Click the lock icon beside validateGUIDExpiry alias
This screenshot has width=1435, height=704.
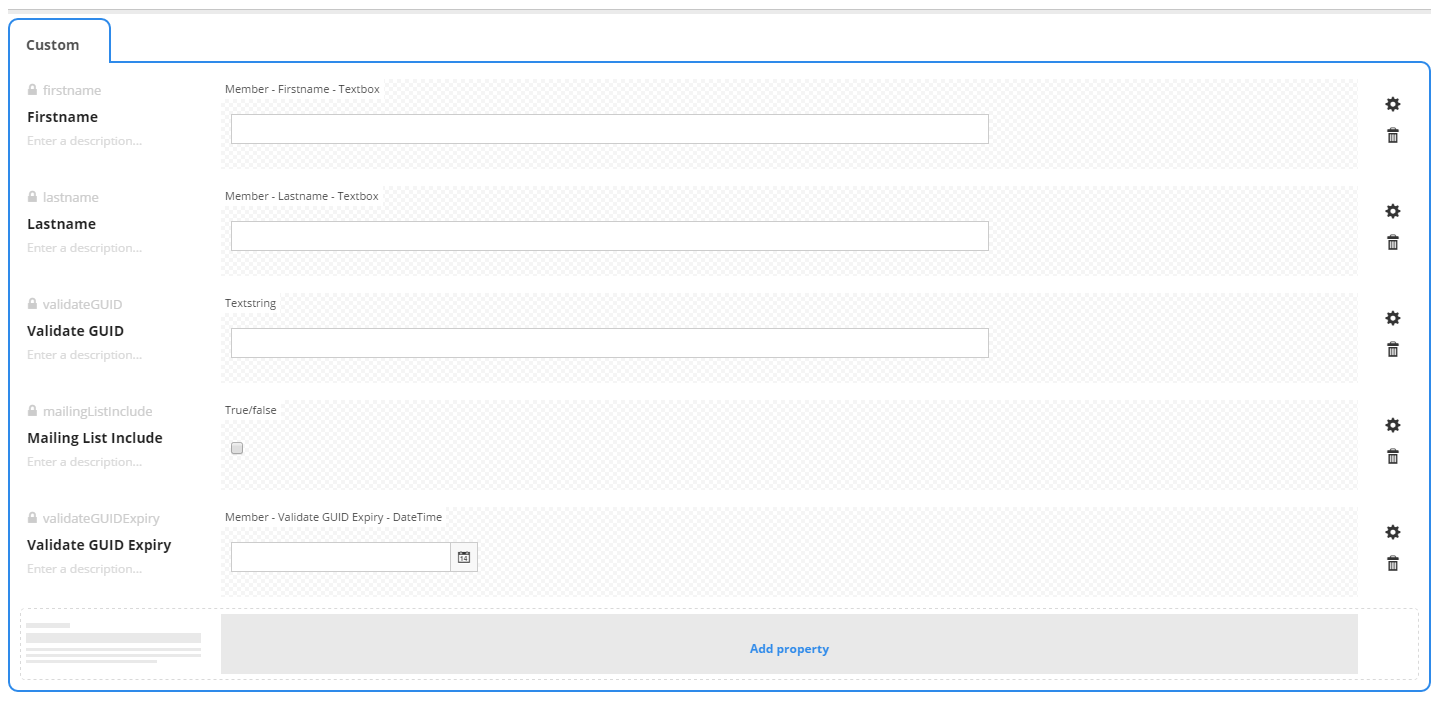pyautogui.click(x=32, y=518)
